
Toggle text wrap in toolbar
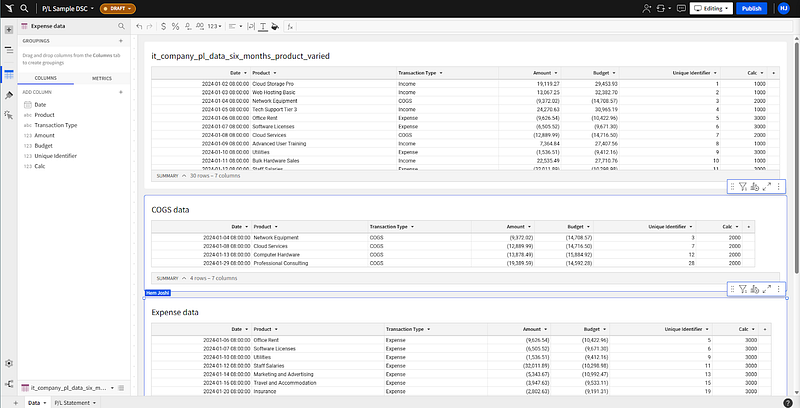251,27
